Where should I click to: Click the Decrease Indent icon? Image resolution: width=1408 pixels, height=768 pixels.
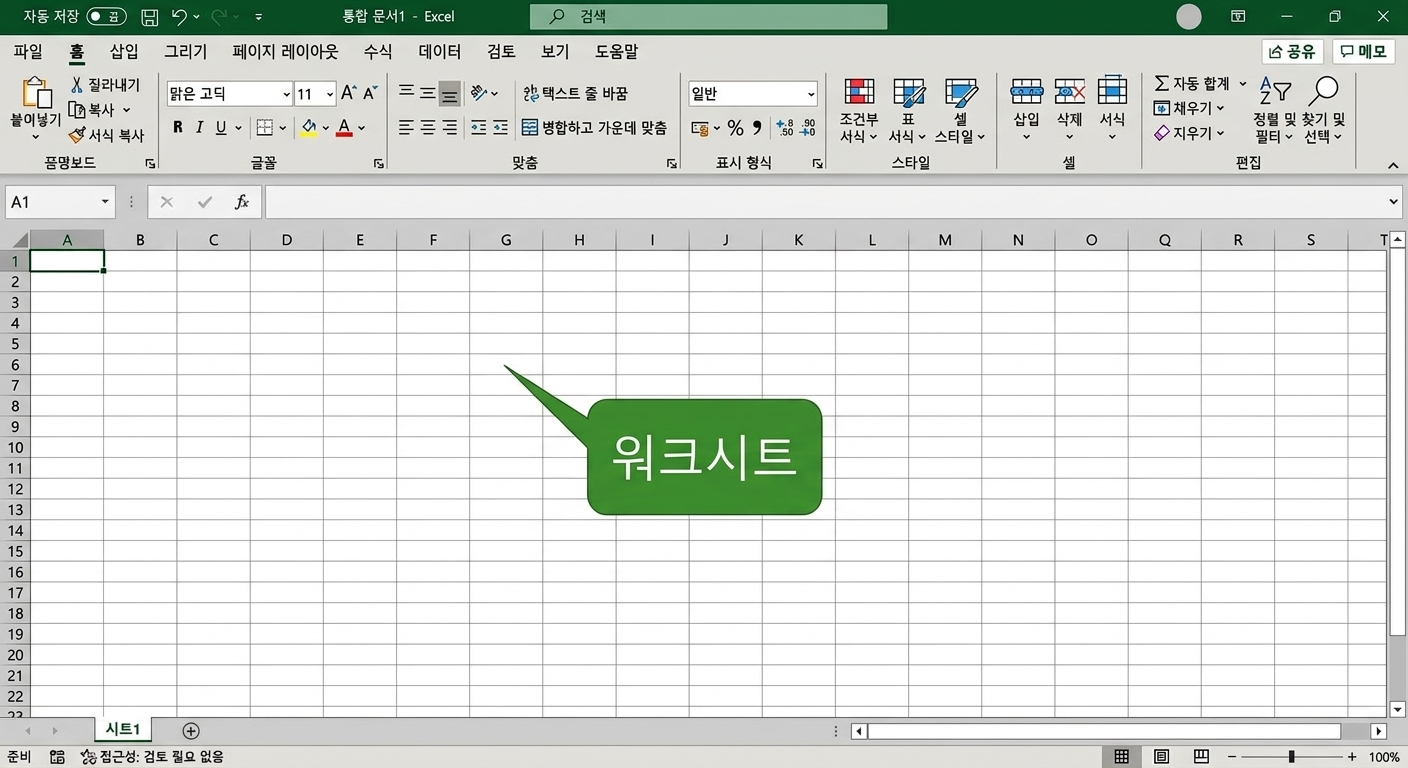[x=479, y=128]
